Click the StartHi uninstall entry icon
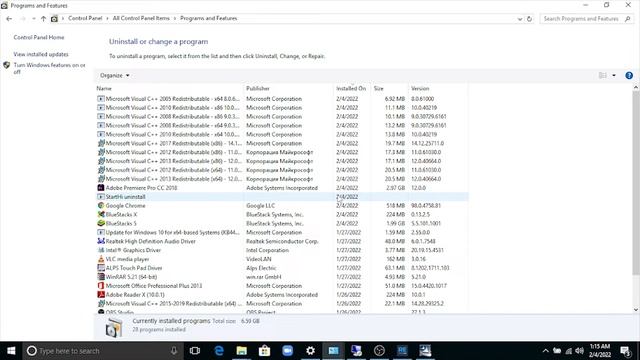The width and height of the screenshot is (640, 360). click(x=101, y=197)
